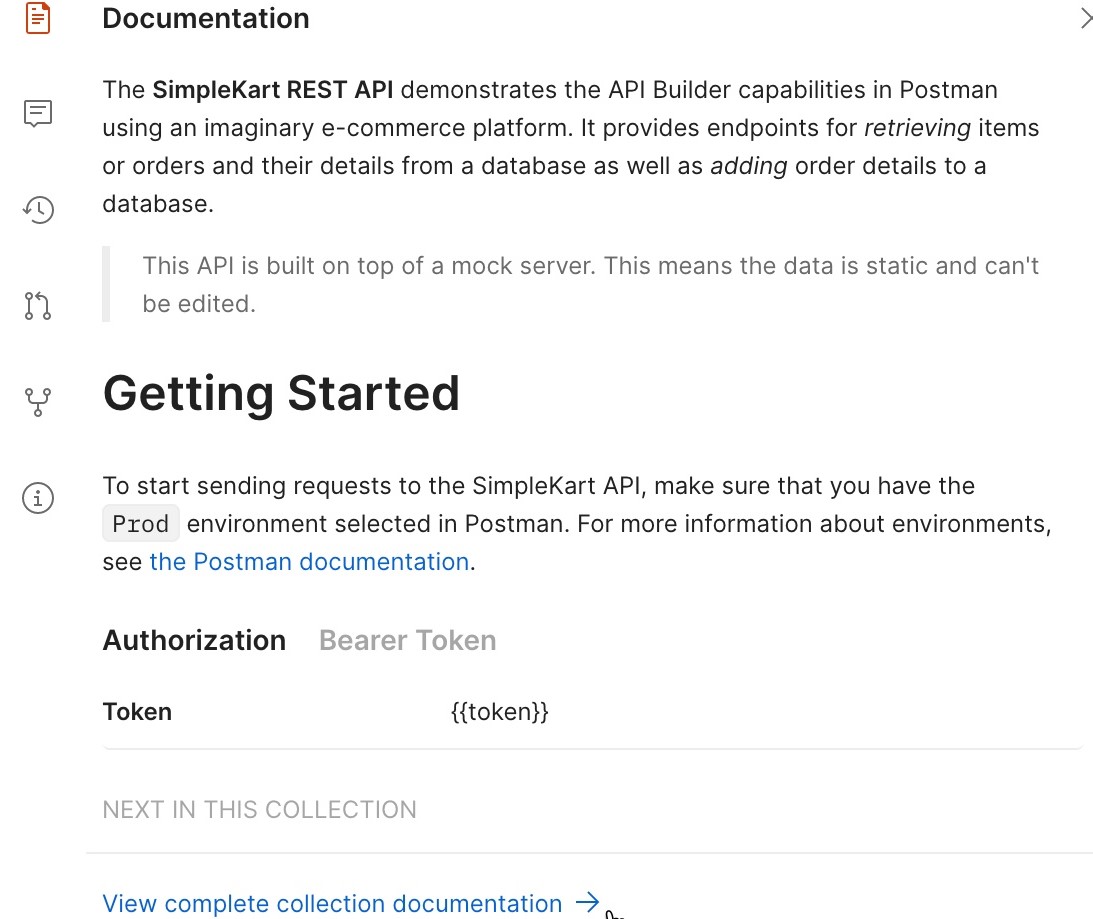Click the {{token}} variable value
This screenshot has width=1093, height=919.
pyautogui.click(x=500, y=712)
